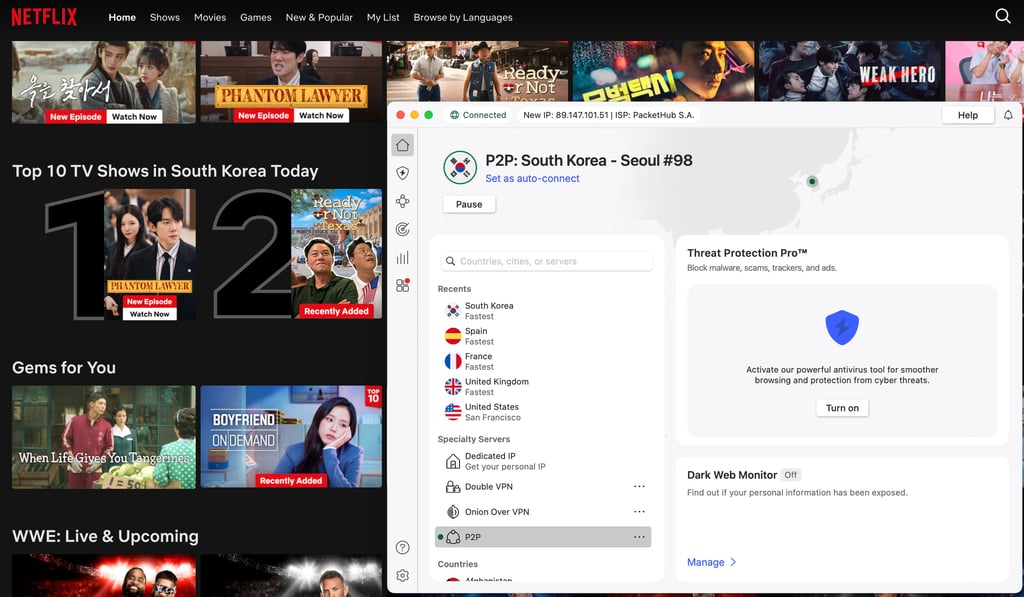
Task: Click the New IP and ISP status text
Action: [609, 115]
